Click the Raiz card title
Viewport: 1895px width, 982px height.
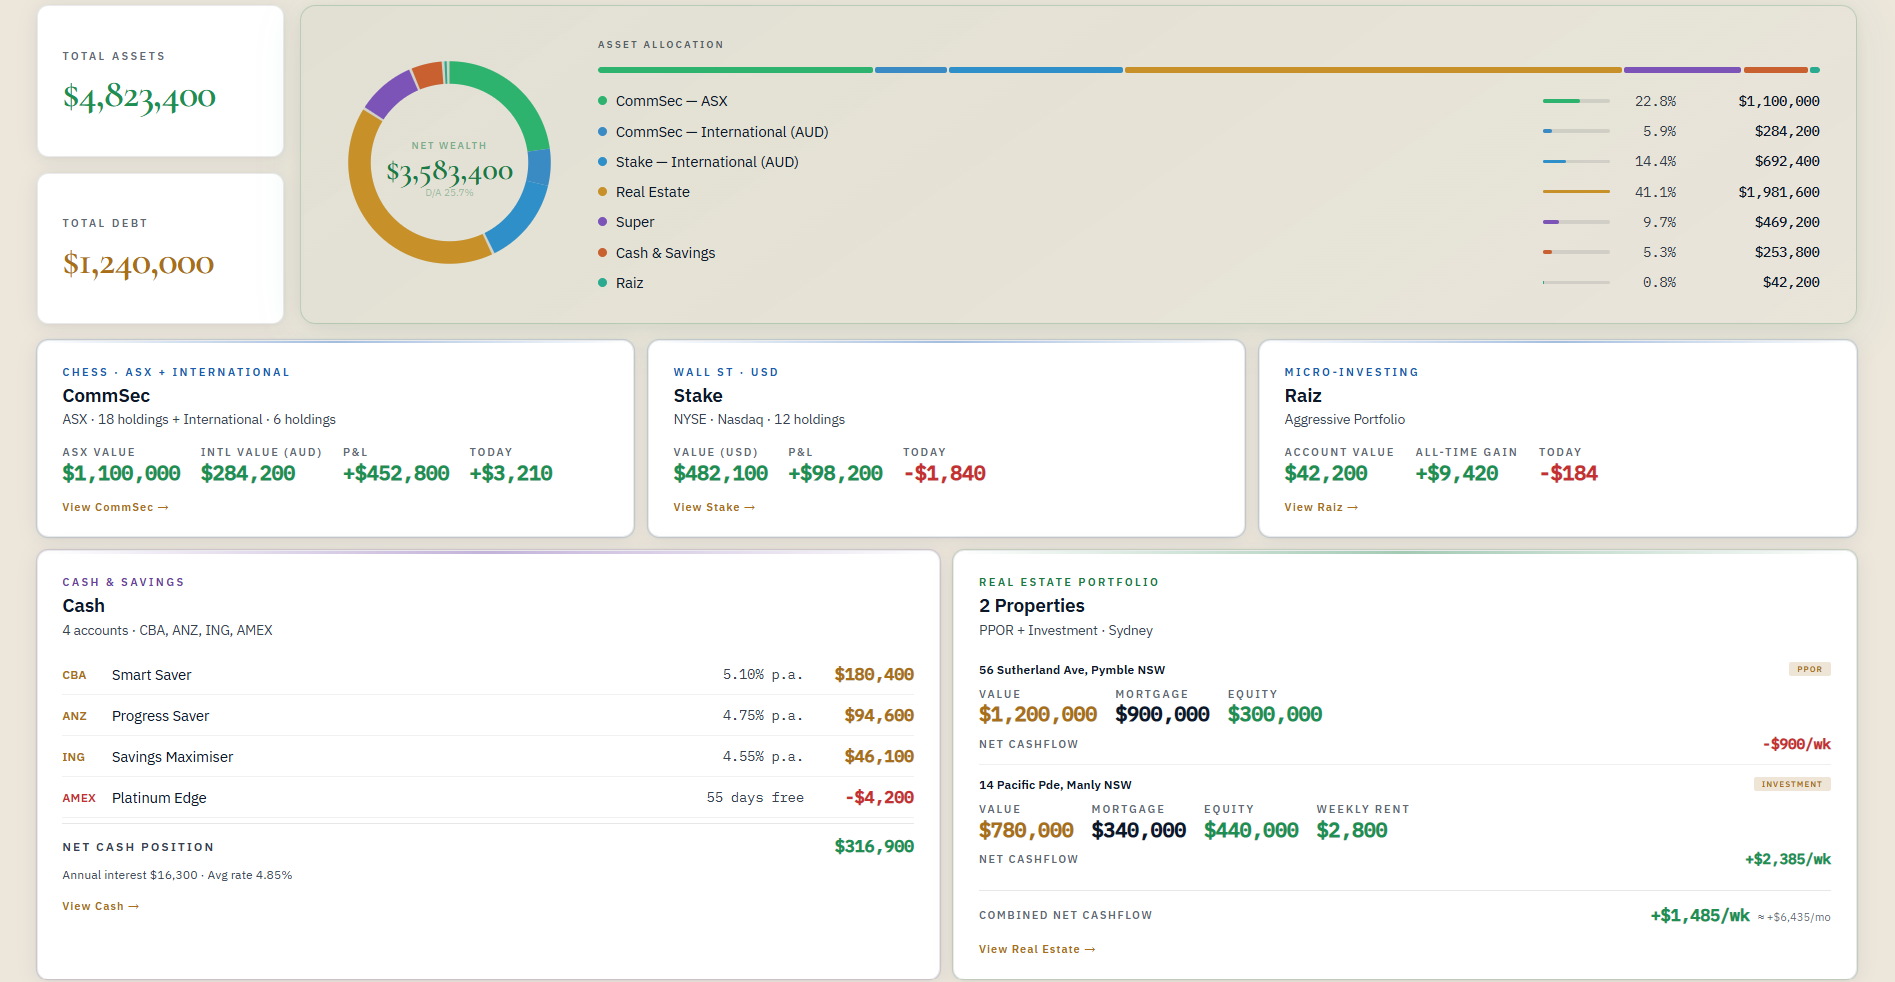tap(1303, 396)
